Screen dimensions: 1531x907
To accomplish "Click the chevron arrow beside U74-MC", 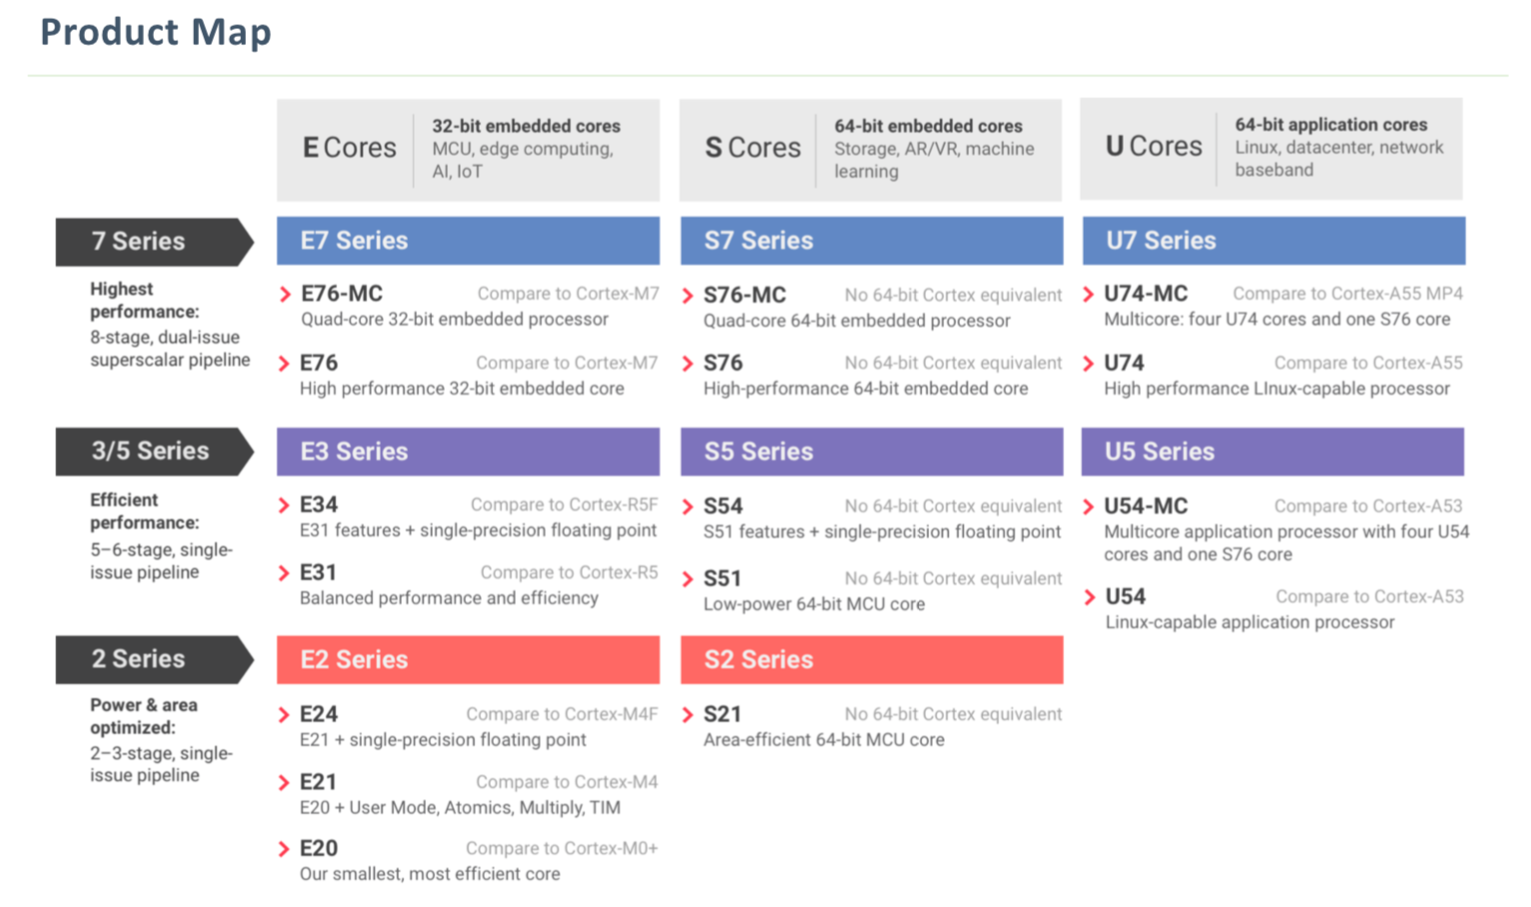I will click(1089, 294).
